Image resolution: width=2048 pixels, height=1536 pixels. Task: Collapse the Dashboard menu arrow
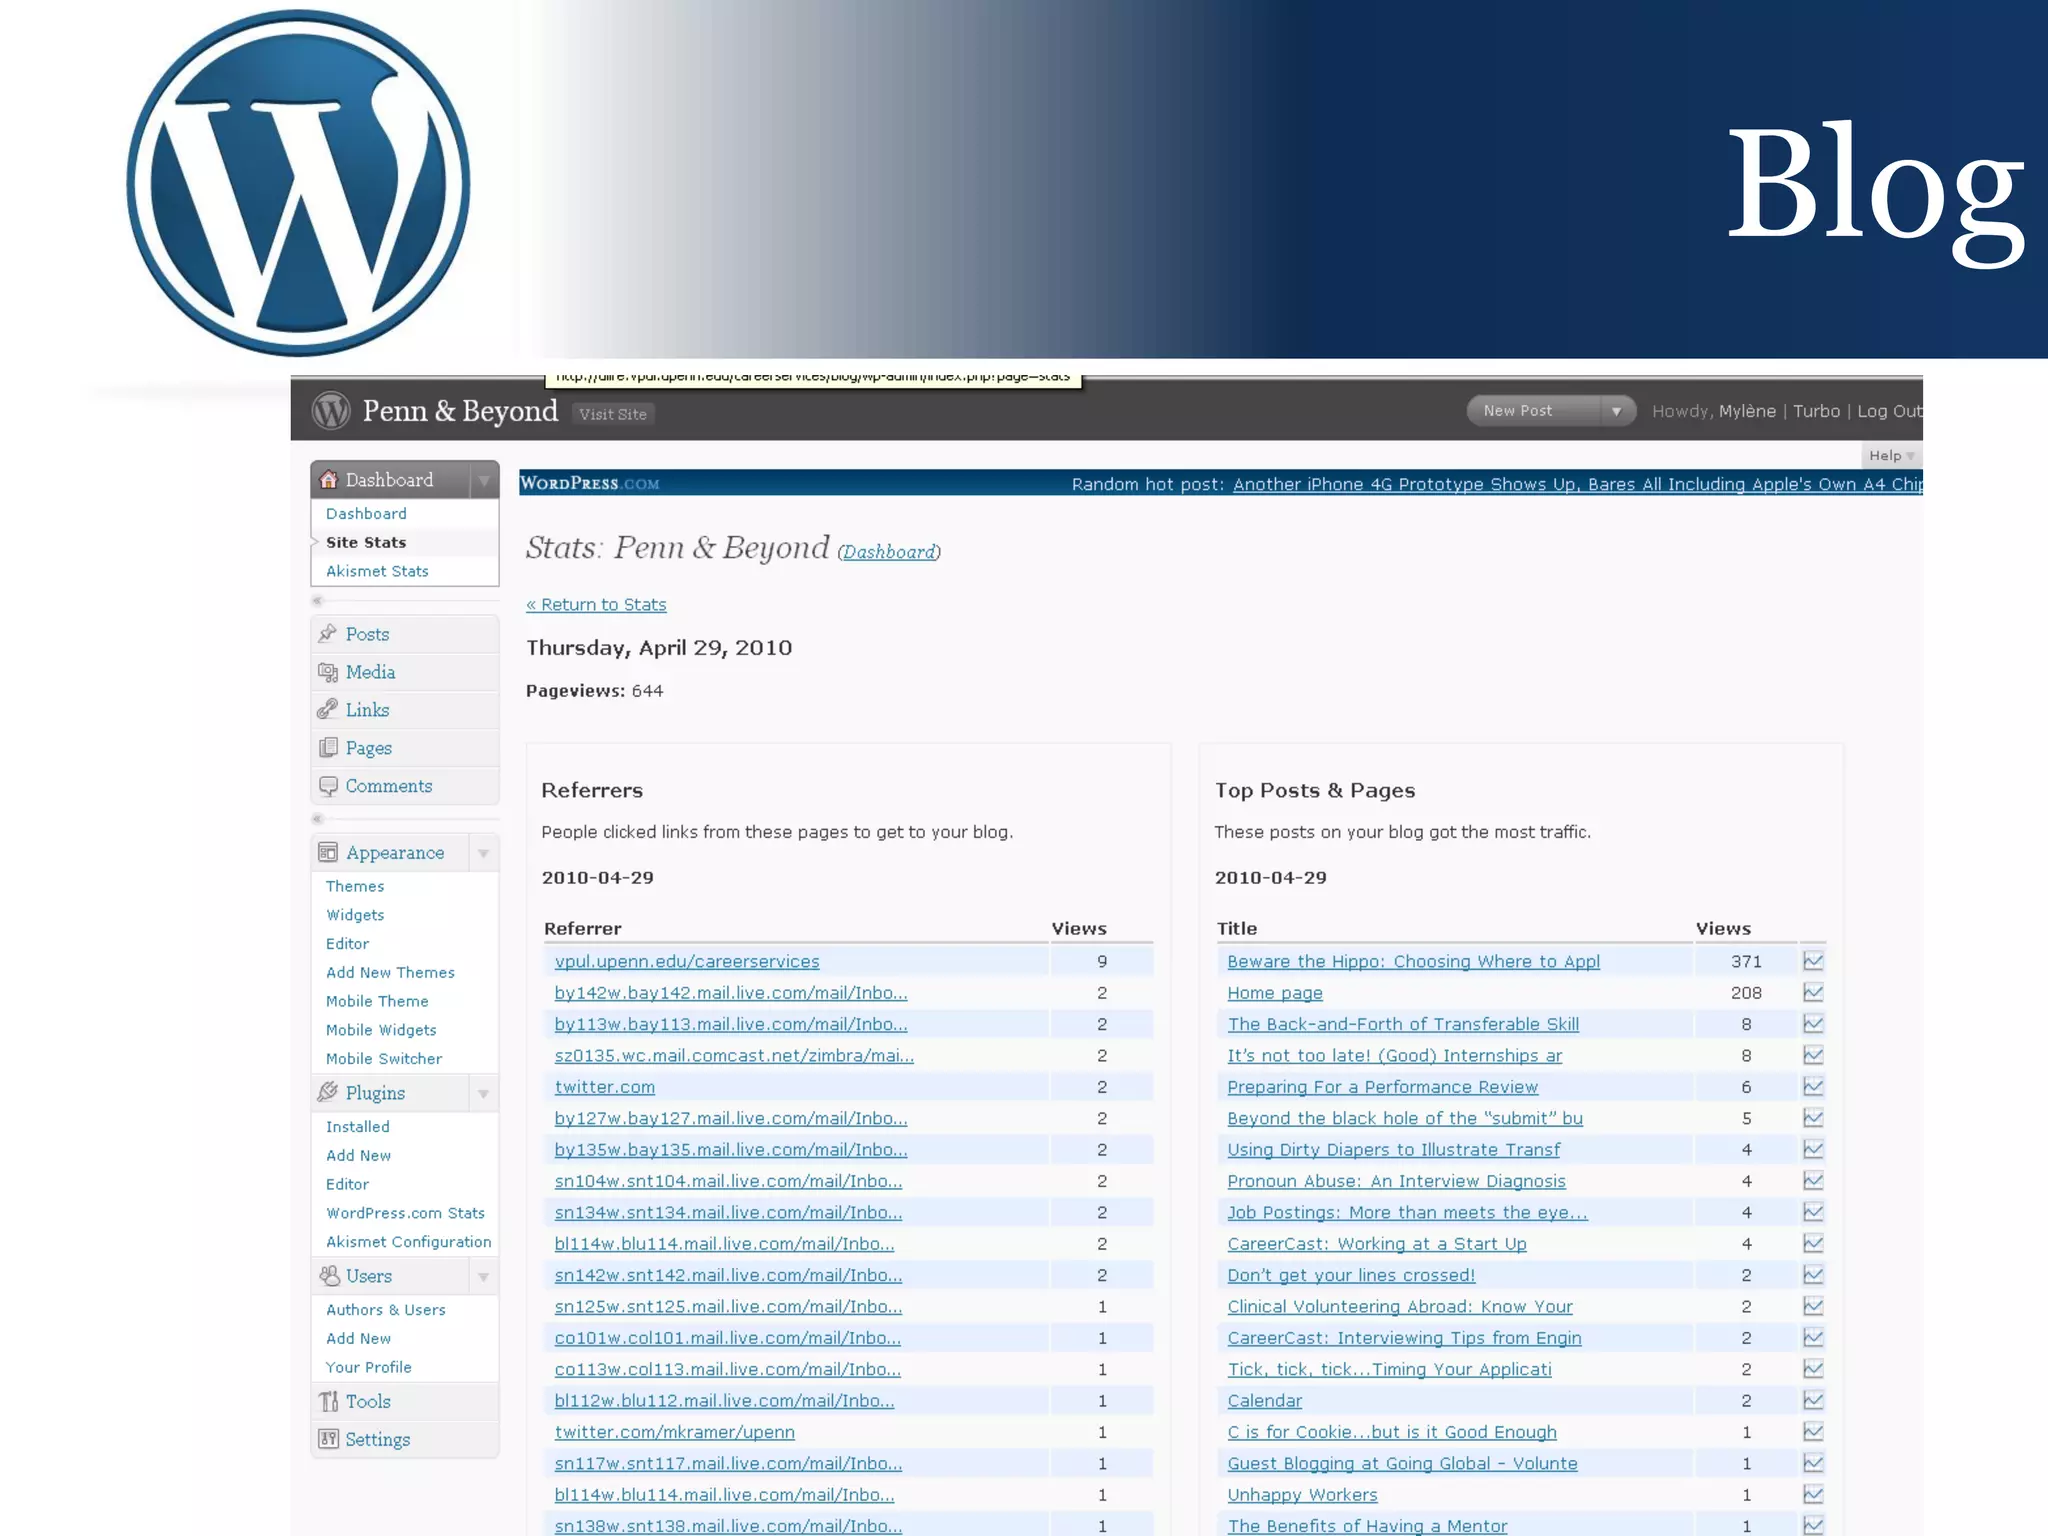click(x=484, y=480)
